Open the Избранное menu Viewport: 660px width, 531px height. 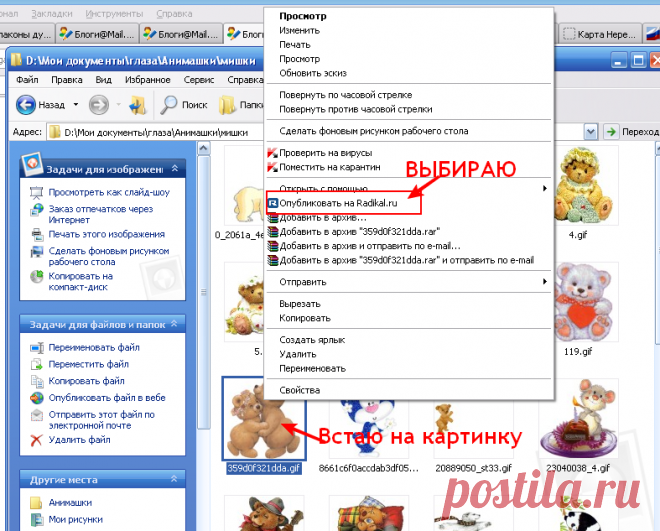click(147, 79)
